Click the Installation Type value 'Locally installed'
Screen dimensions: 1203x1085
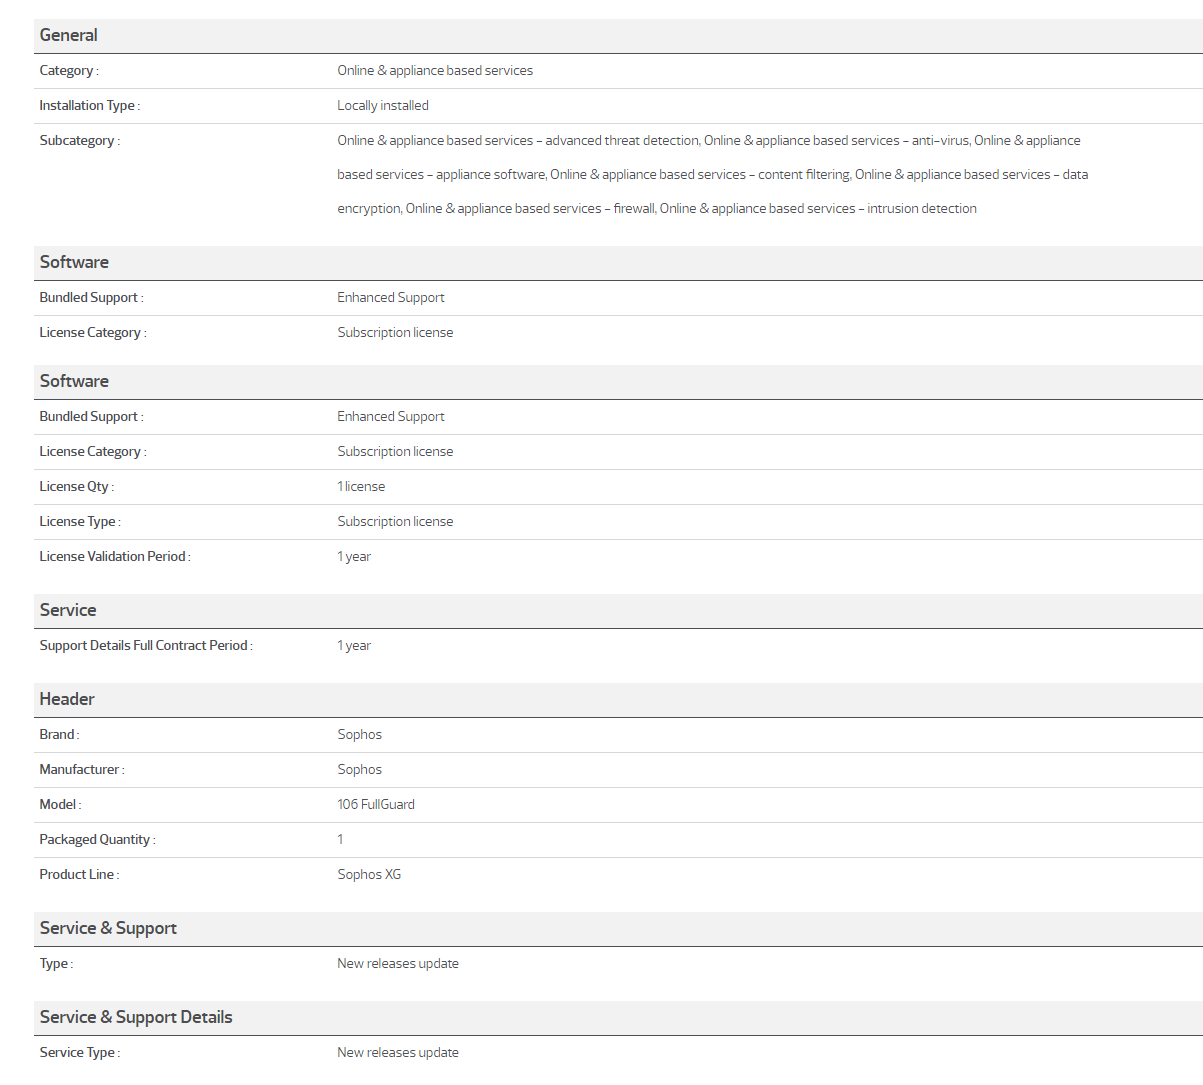click(383, 106)
